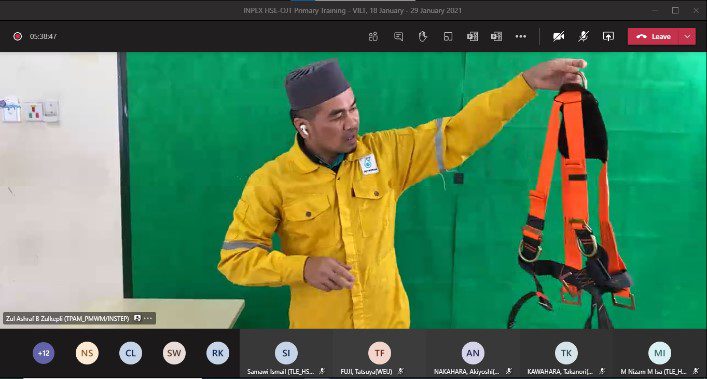Expand the Leave options dropdown arrow
Viewport: 707px width, 379px height.
[x=687, y=37]
